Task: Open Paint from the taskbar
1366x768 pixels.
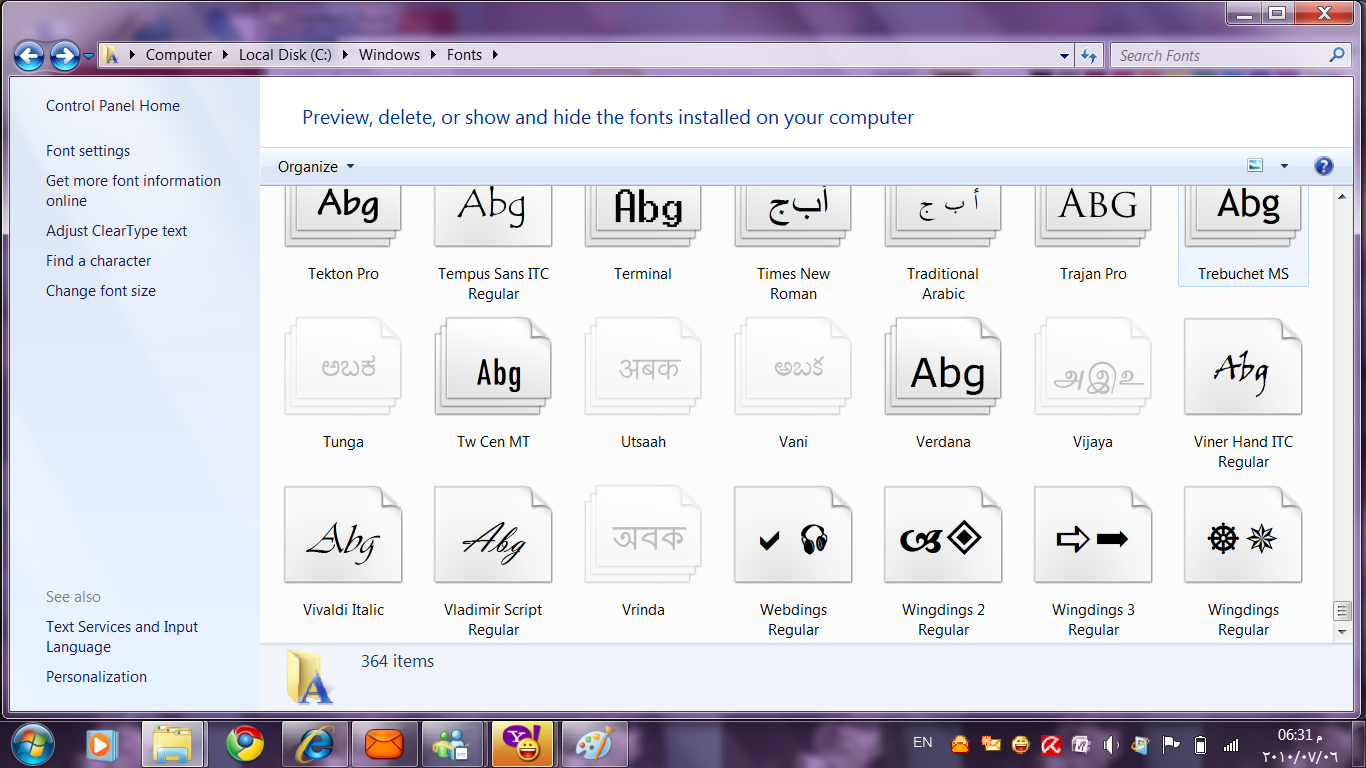Action: (595, 744)
